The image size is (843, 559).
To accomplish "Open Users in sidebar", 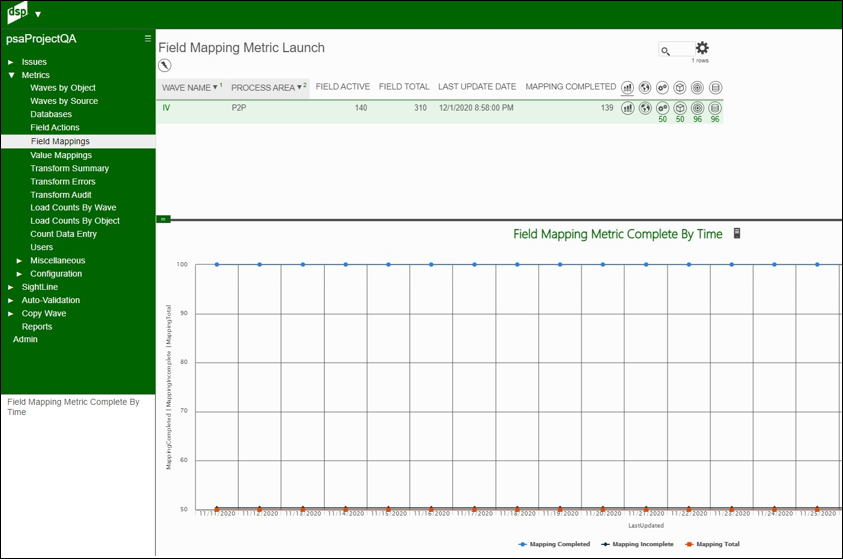I will tap(41, 247).
